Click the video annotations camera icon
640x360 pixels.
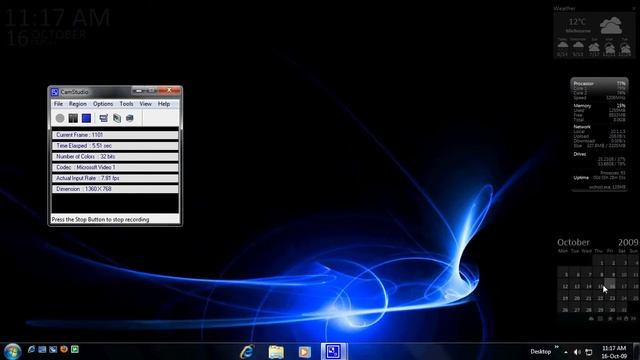click(x=130, y=118)
